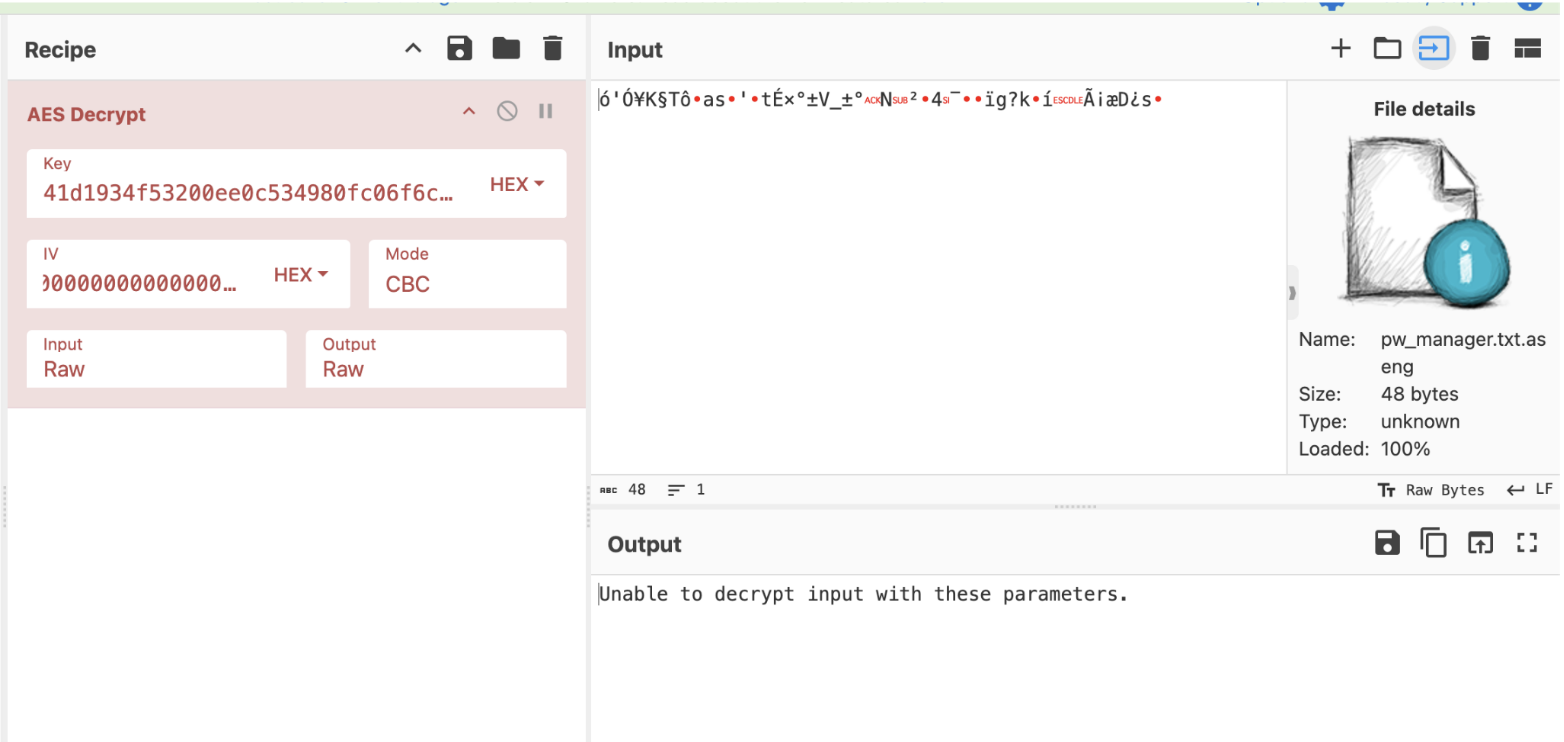Viewport: 1564px width, 742px height.
Task: Clear the recipe with trash icon
Action: 553,49
